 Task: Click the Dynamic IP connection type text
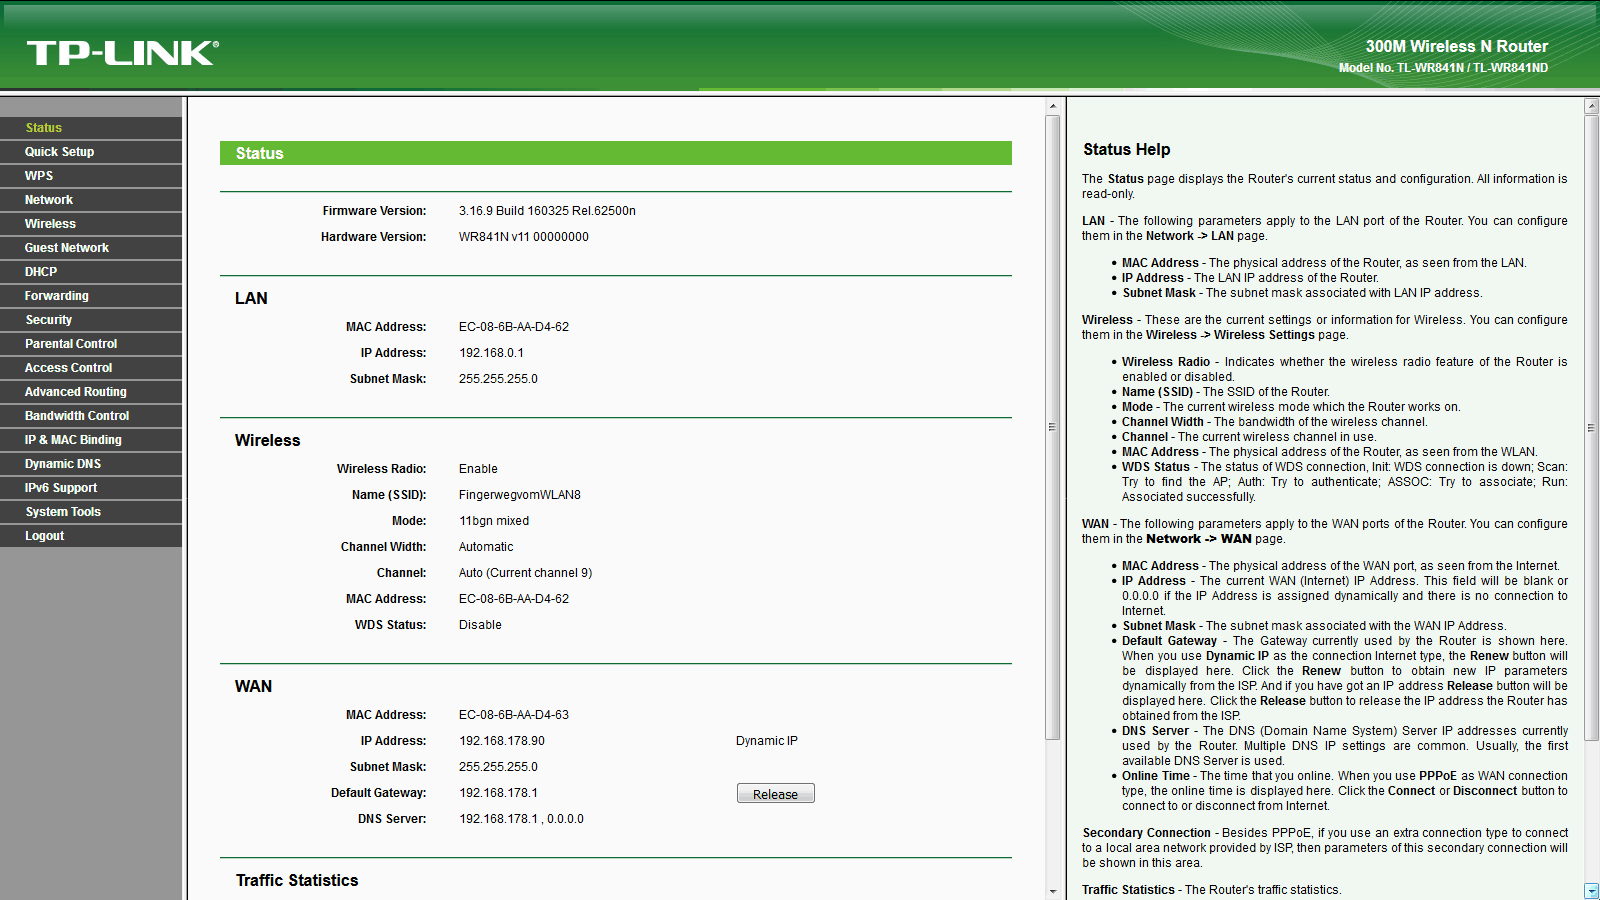point(767,741)
